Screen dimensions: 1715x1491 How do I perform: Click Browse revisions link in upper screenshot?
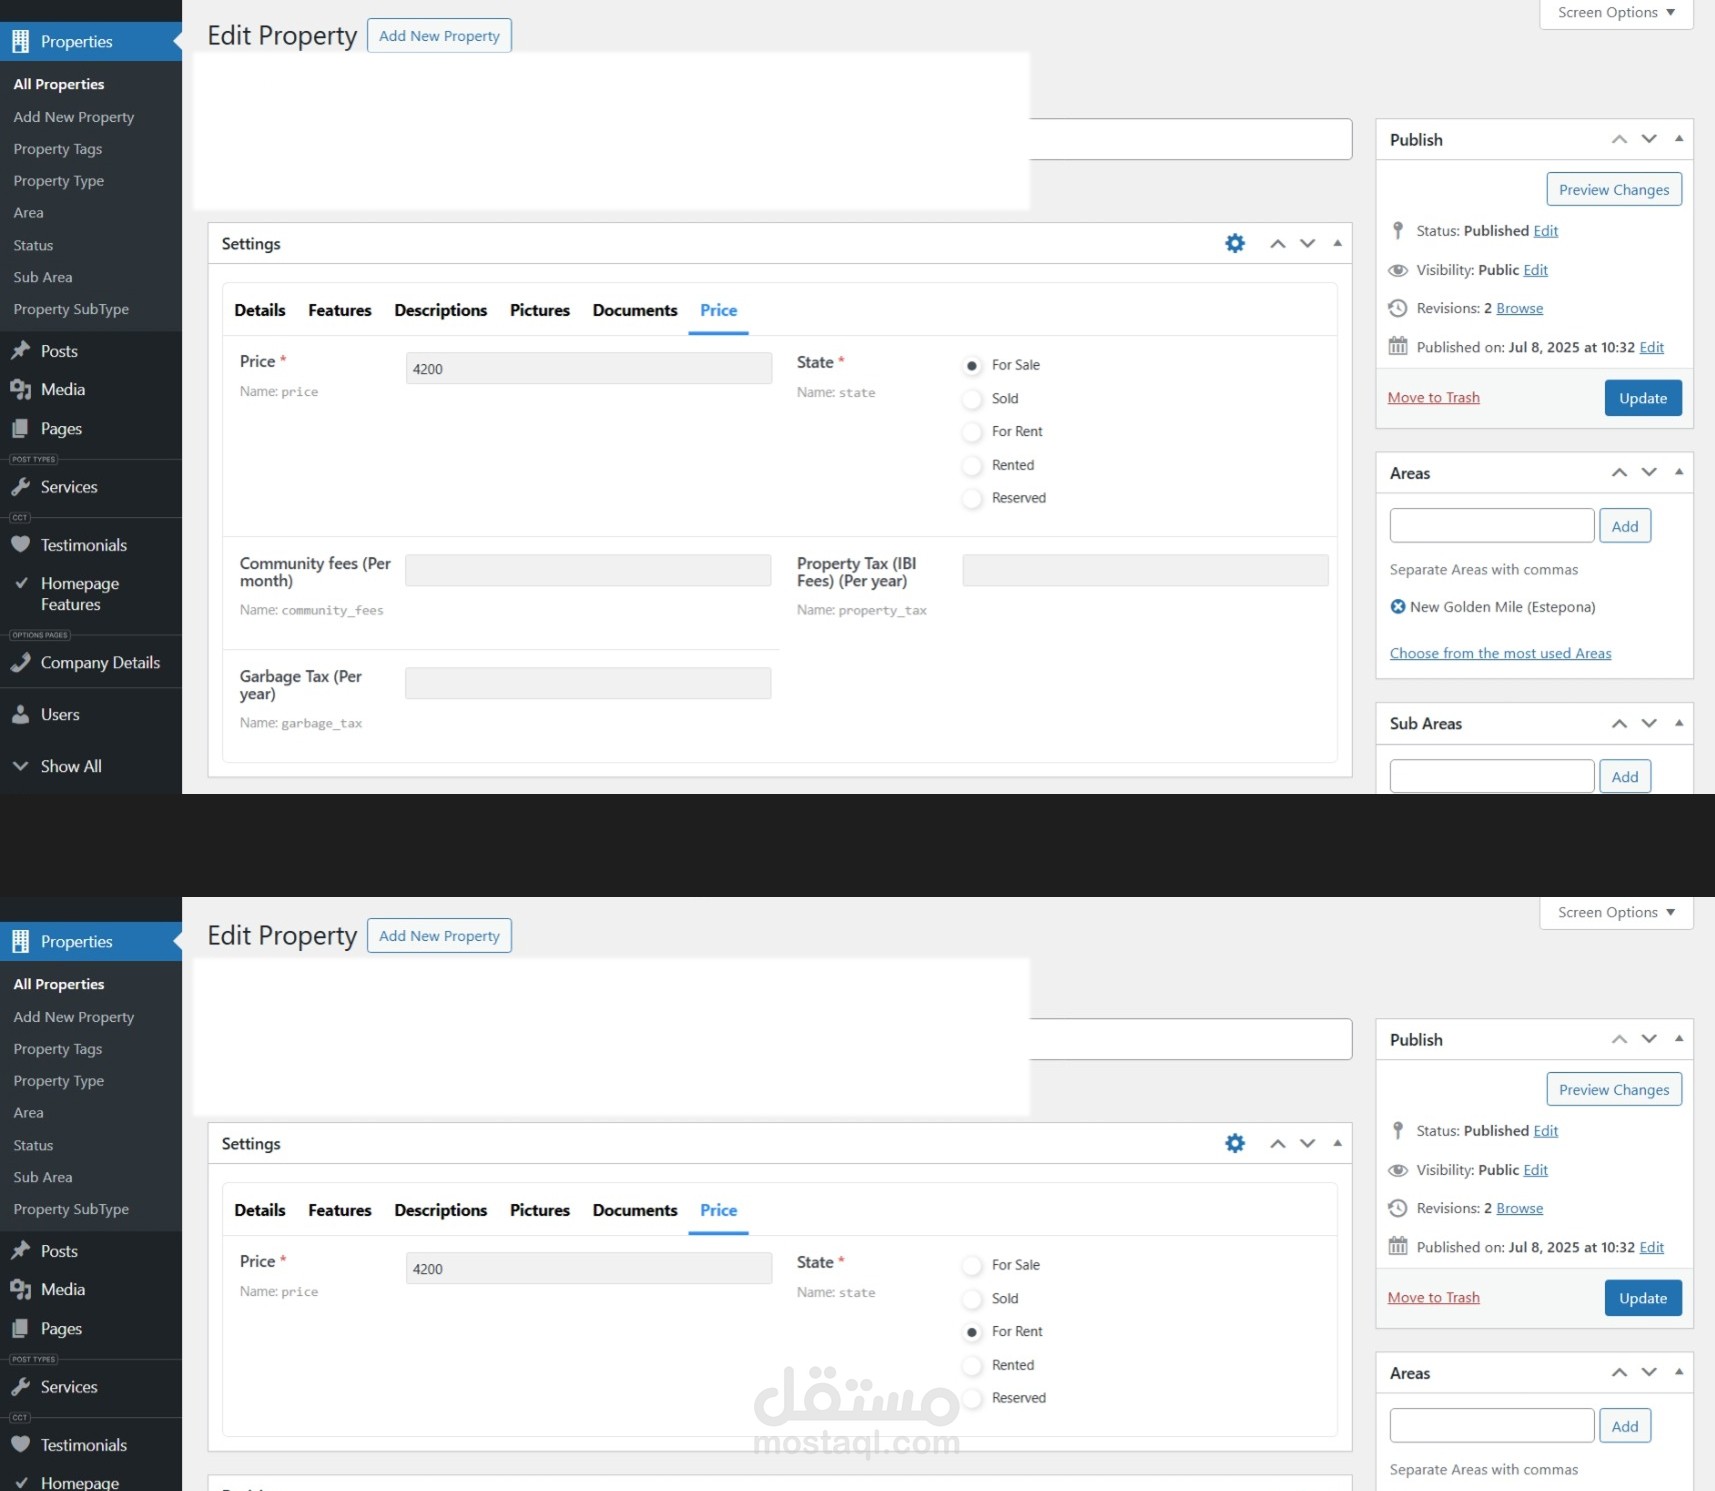point(1519,308)
